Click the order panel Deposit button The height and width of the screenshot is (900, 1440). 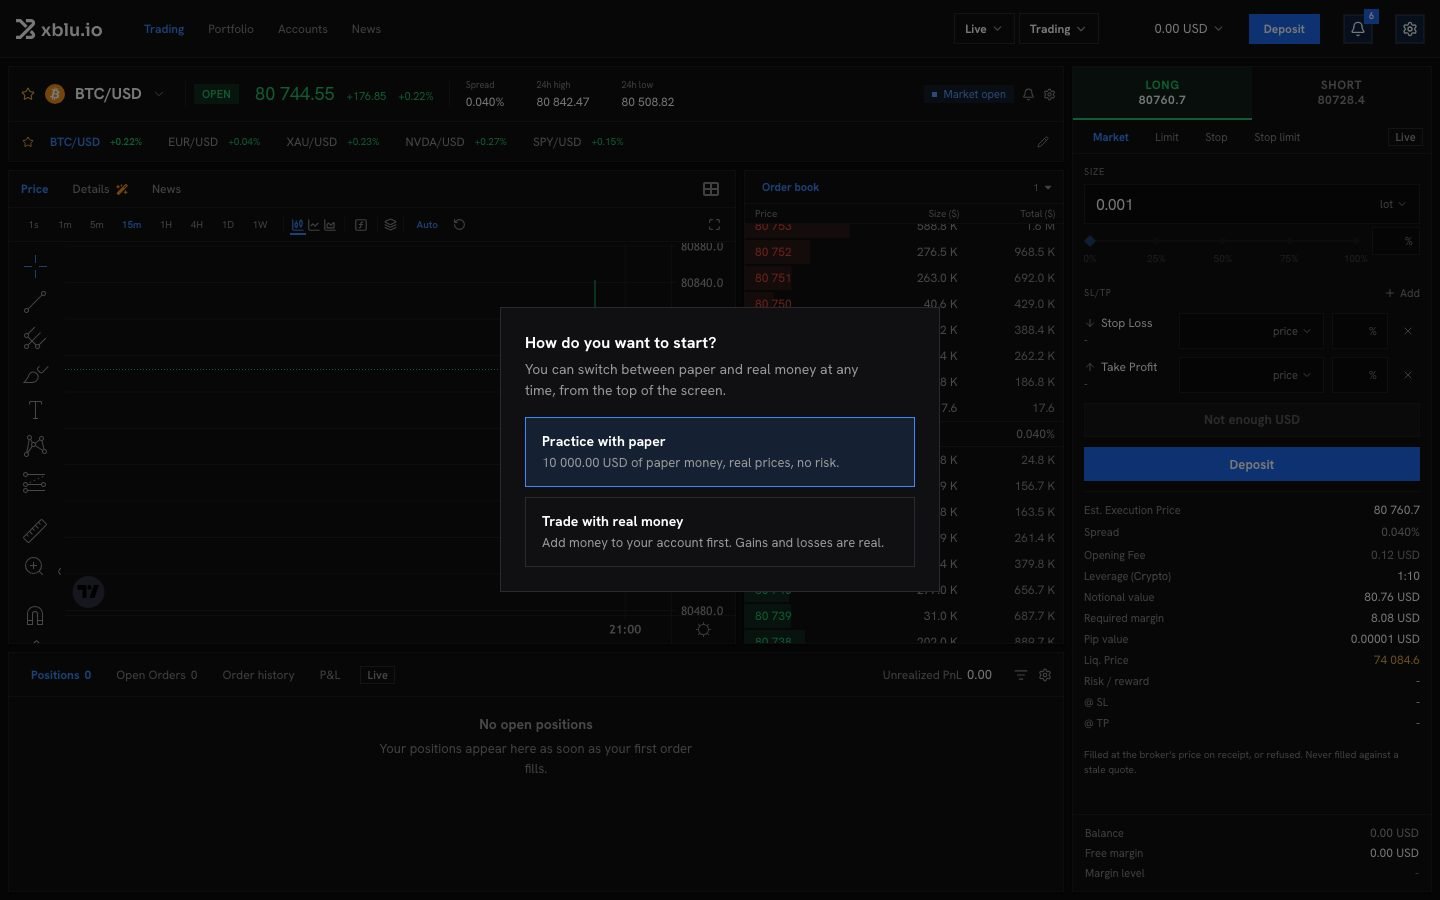click(x=1252, y=464)
